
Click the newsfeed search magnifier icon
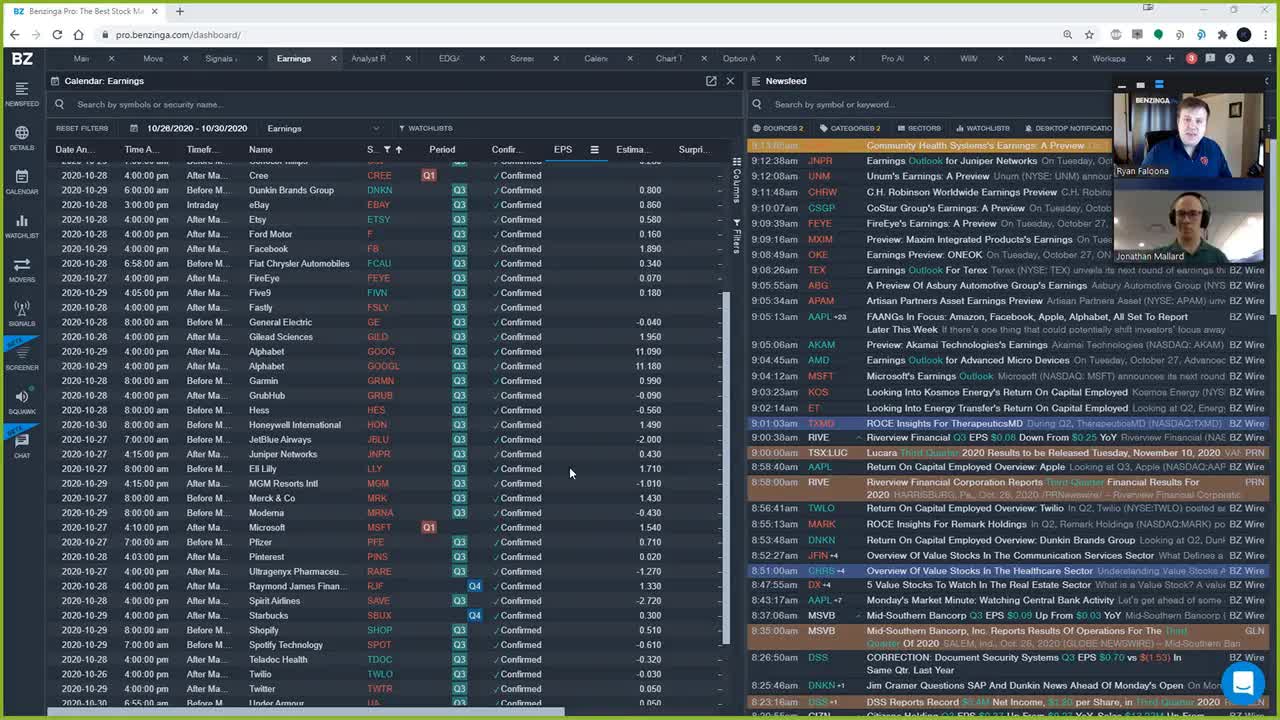coord(757,104)
